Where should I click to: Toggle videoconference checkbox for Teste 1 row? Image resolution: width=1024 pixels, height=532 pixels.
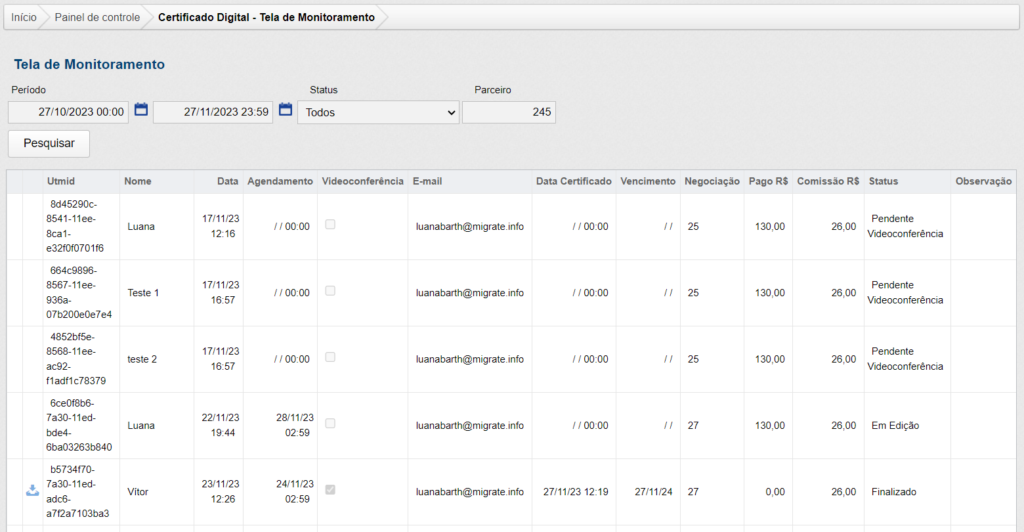pyautogui.click(x=330, y=291)
